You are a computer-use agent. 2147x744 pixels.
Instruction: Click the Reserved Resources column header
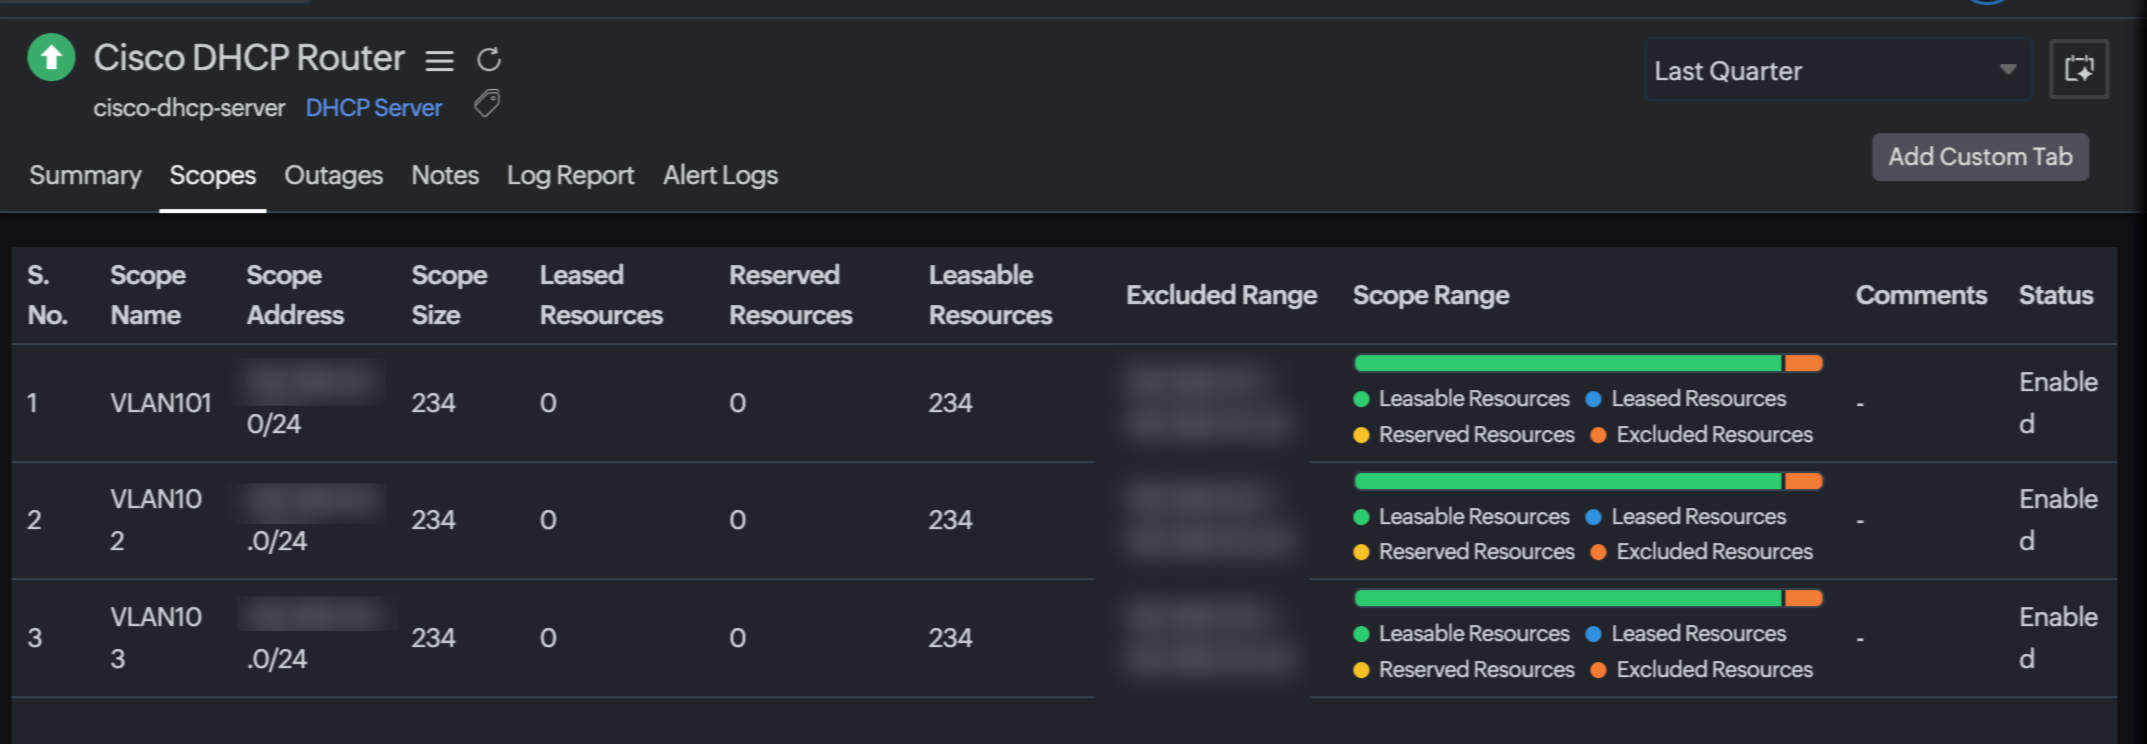[x=790, y=295]
